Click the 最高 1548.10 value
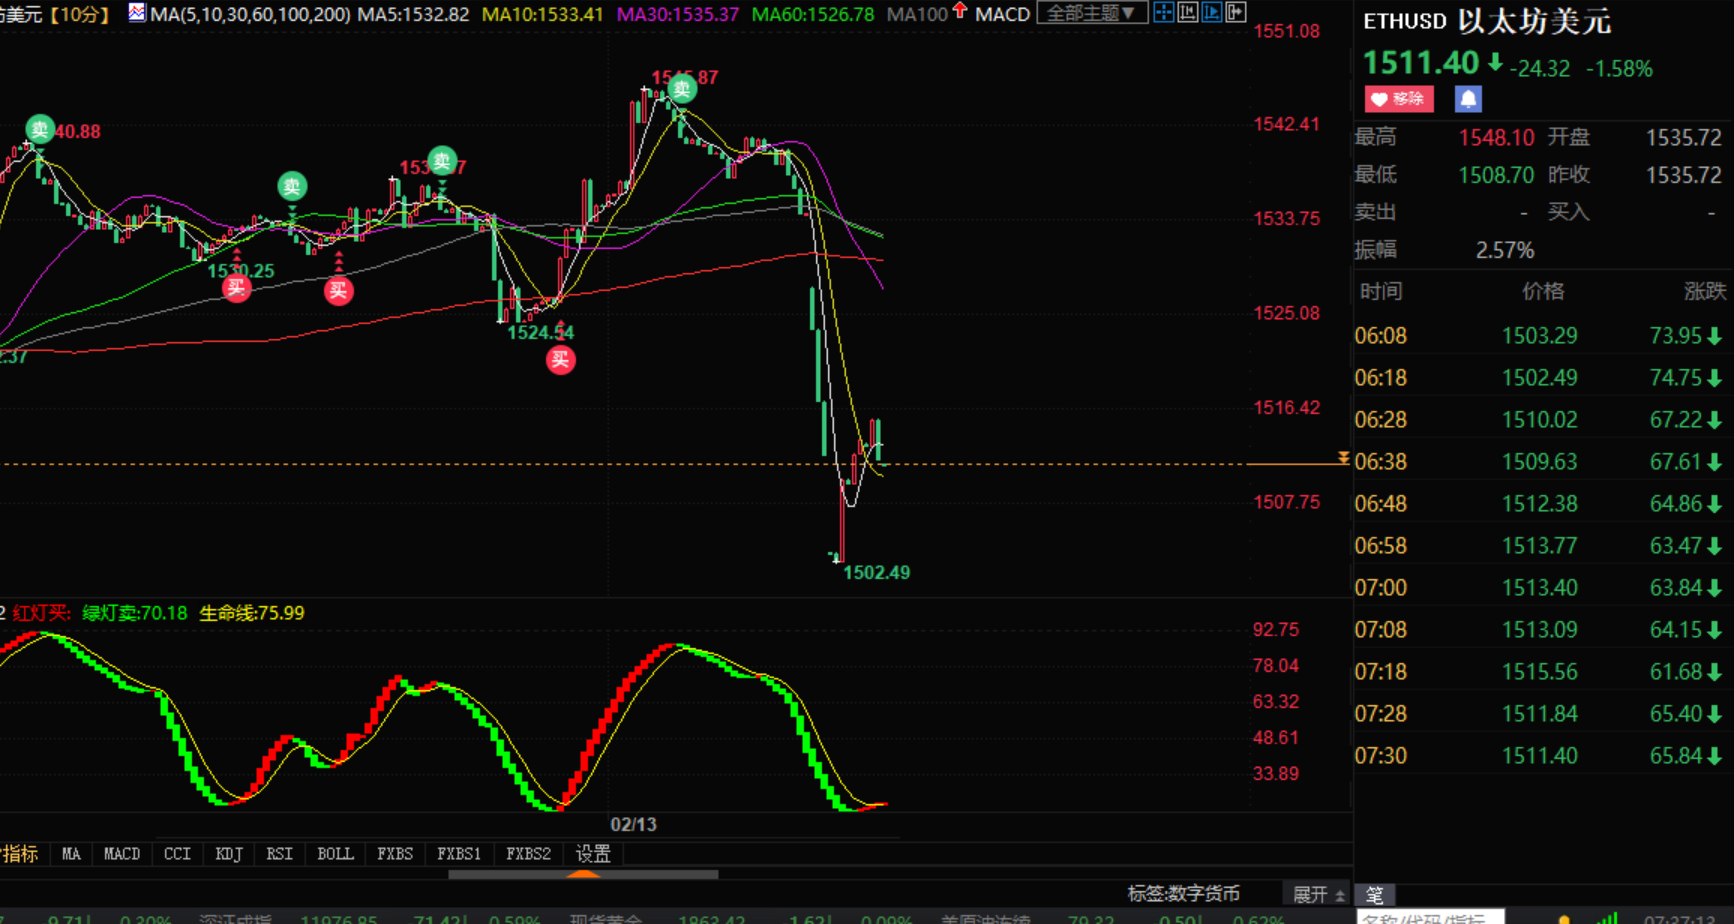This screenshot has width=1734, height=924. coord(1496,138)
